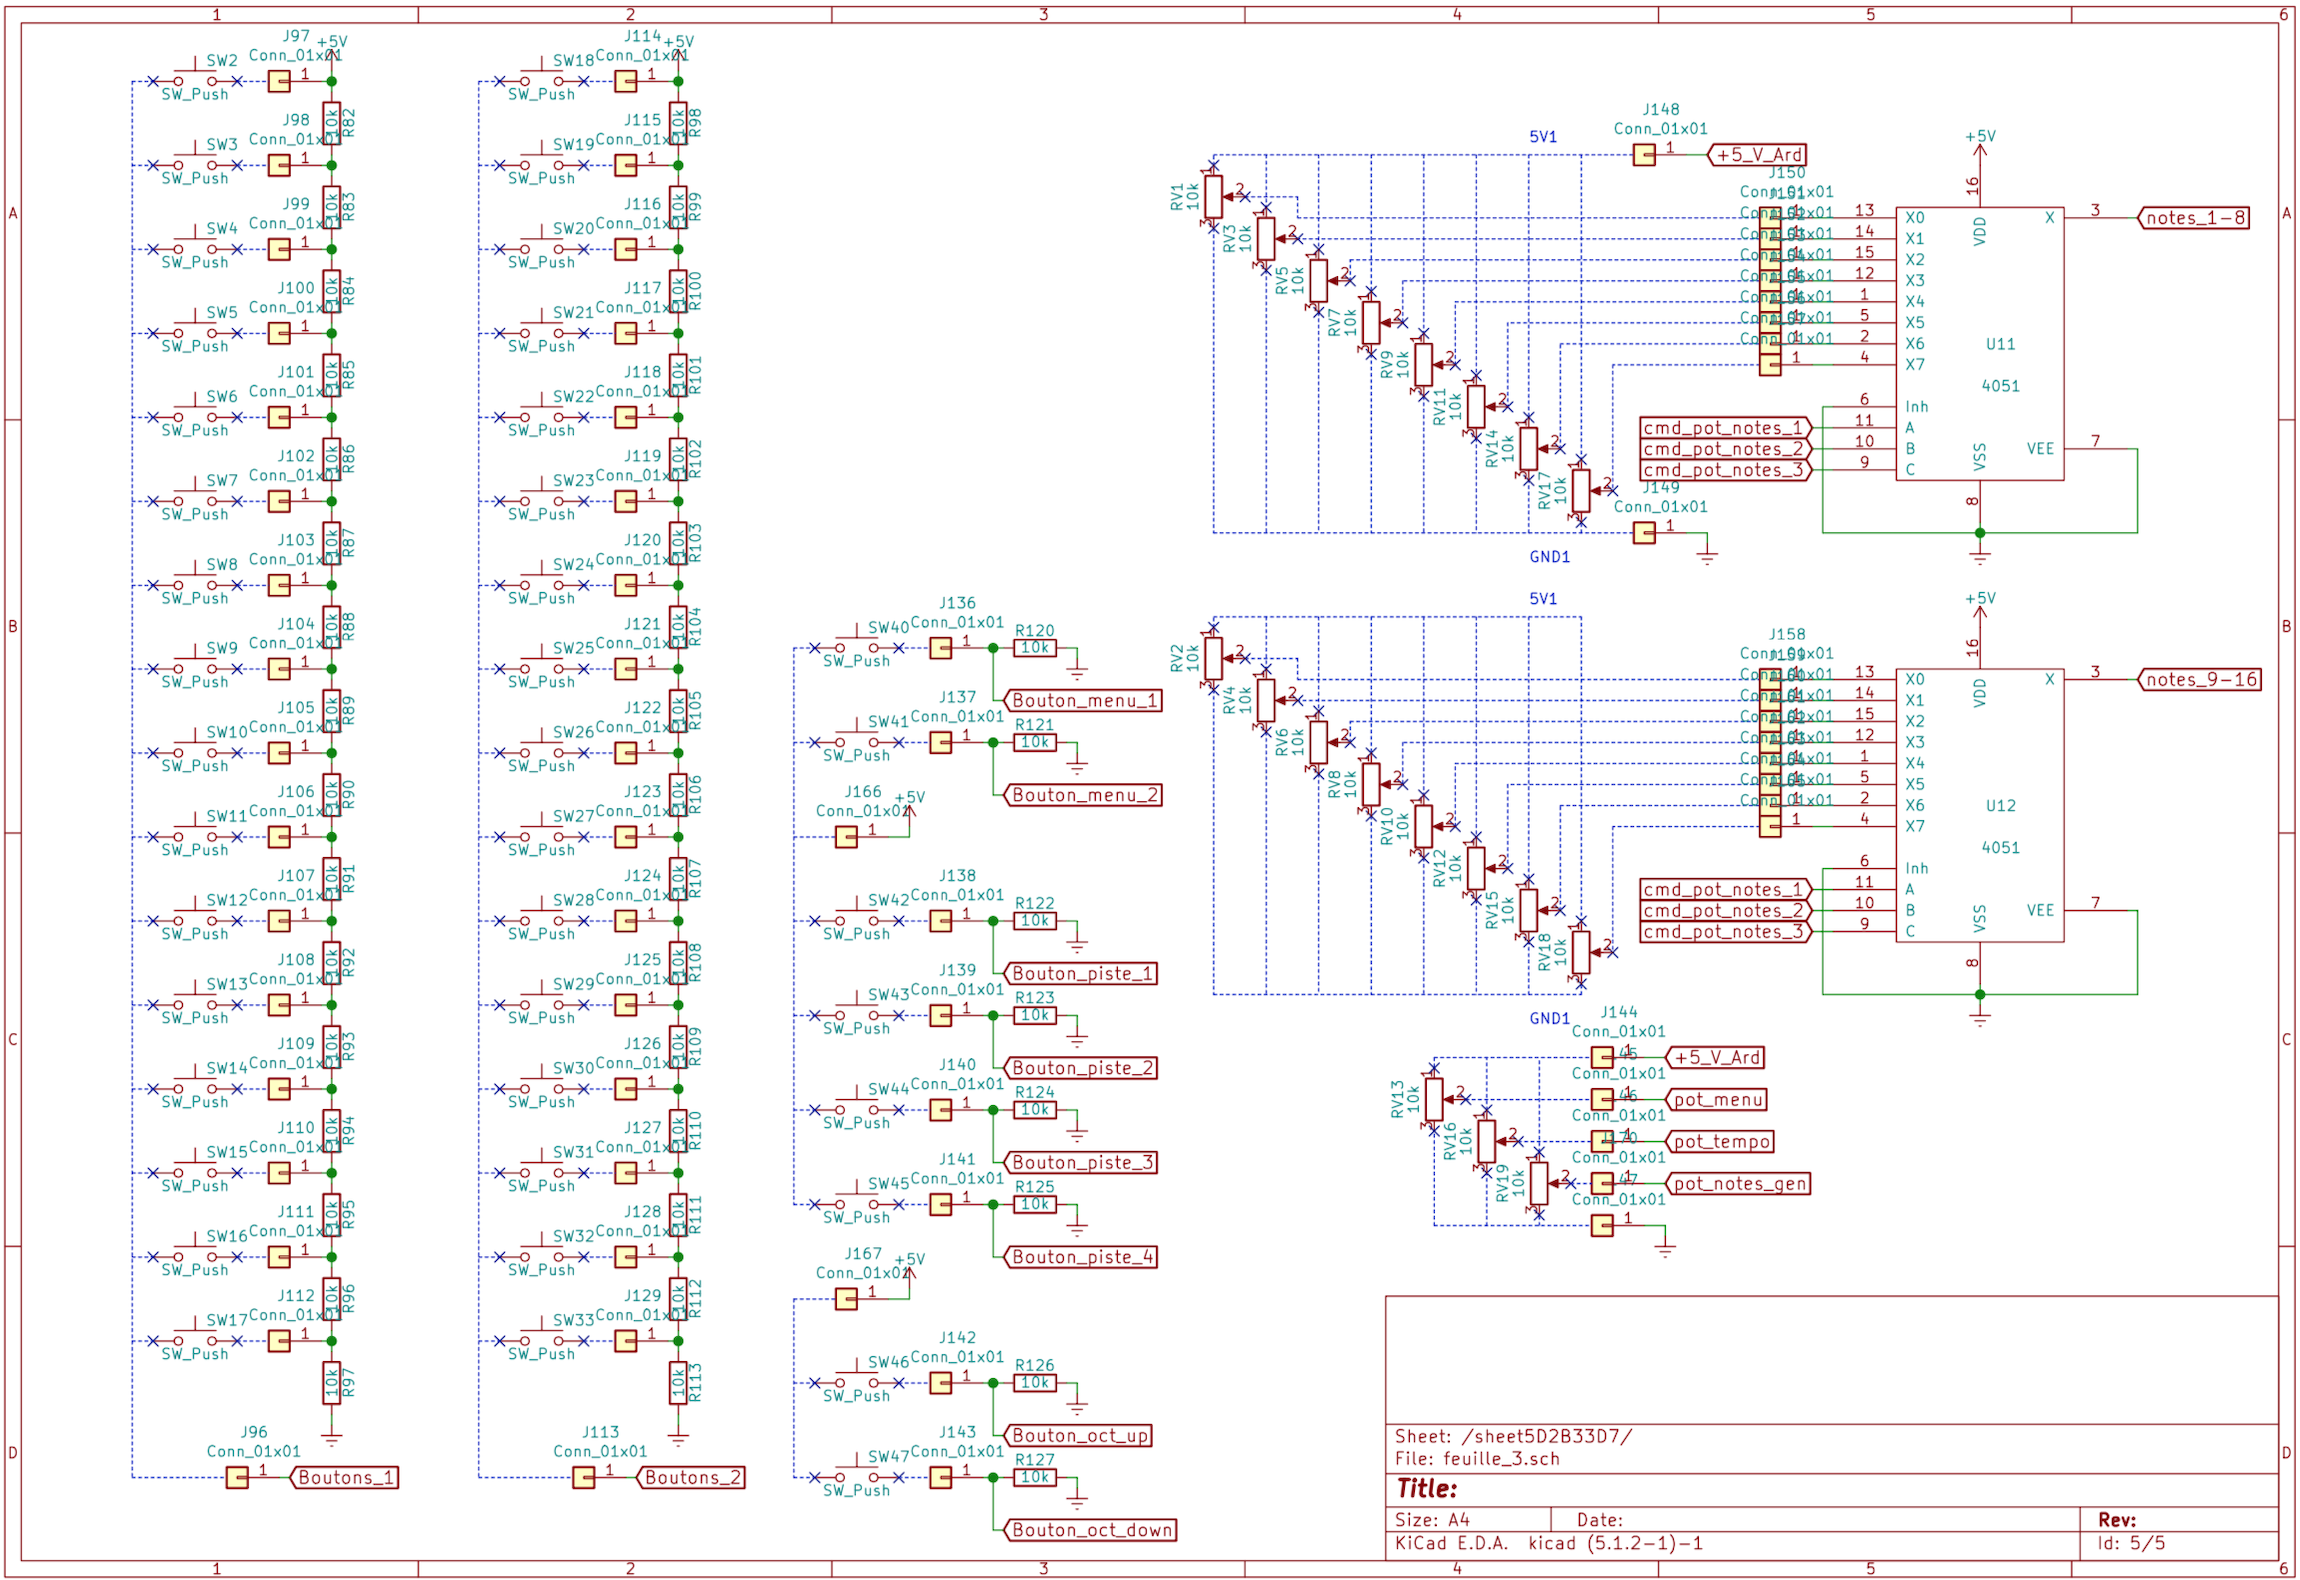Click resistor R120 symbol

point(1034,648)
